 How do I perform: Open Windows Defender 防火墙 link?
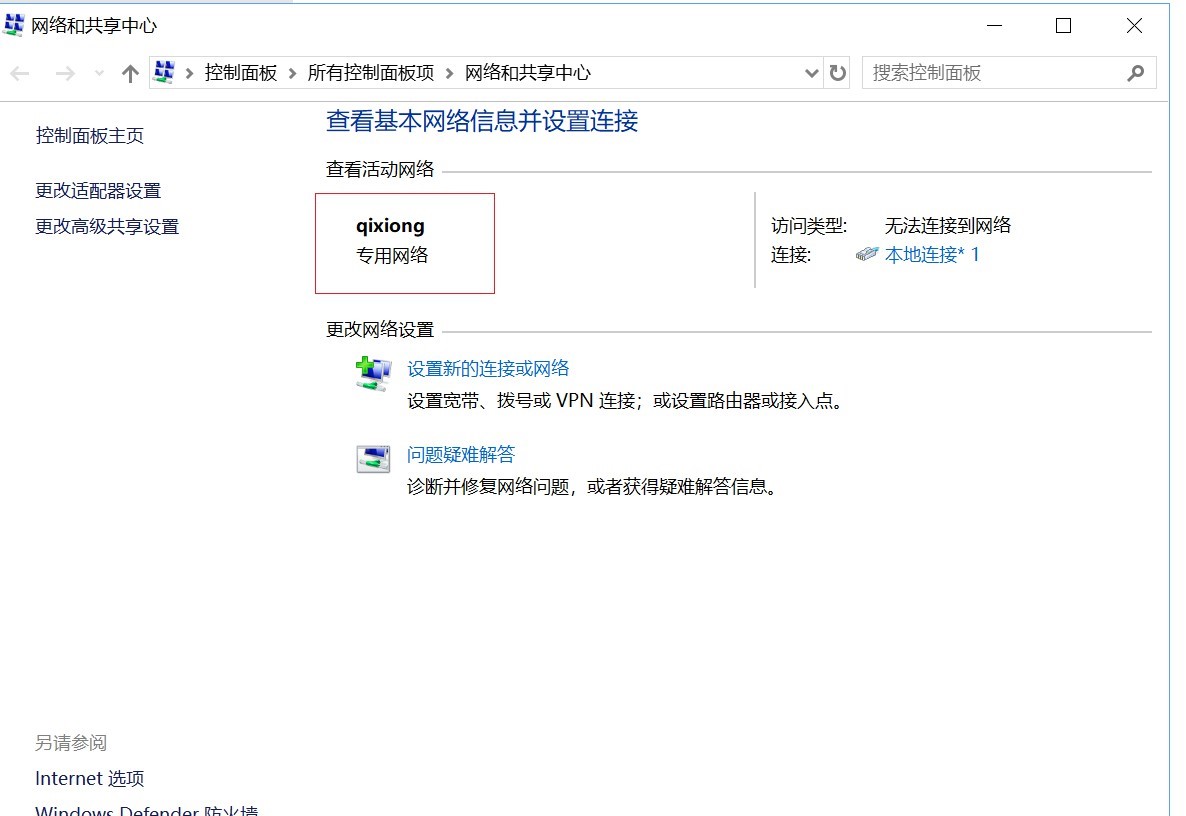click(x=147, y=810)
